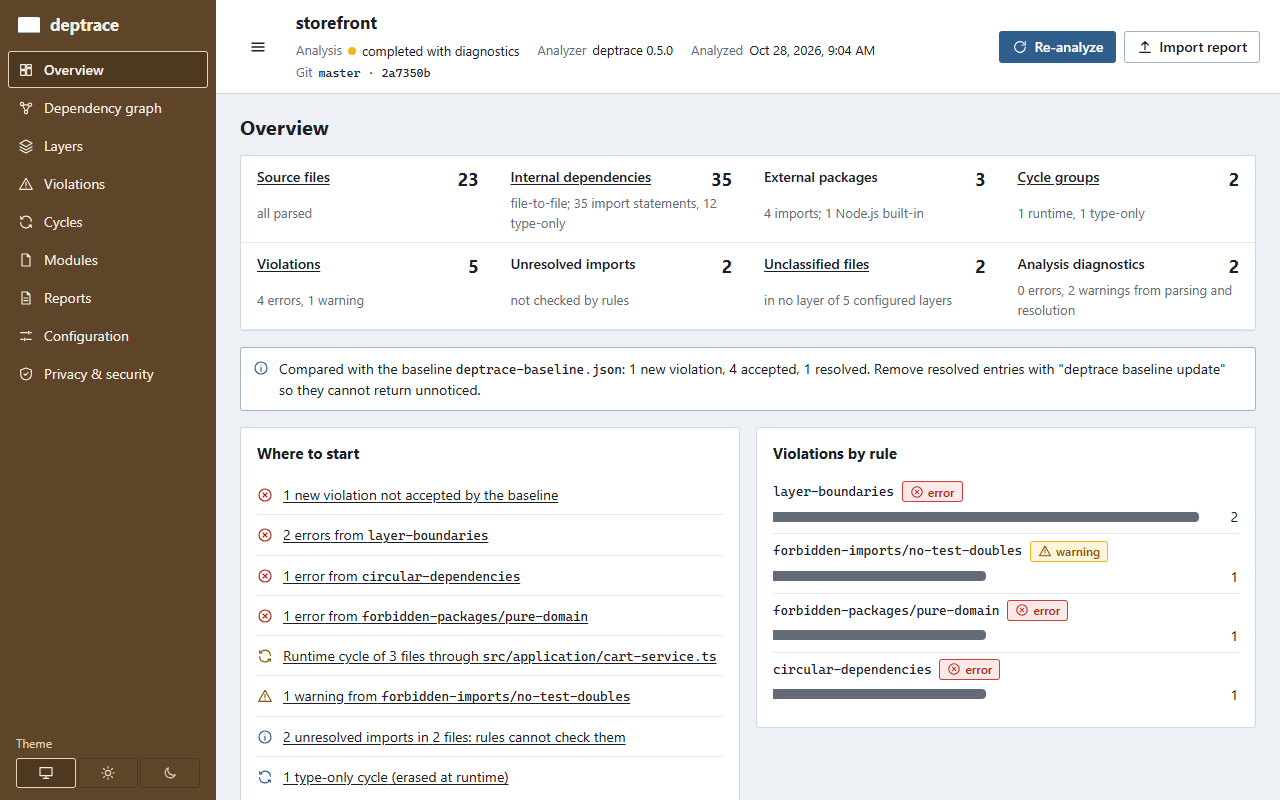Click warning triangle beside no-test-doubles link
The image size is (1280, 800).
coord(265,696)
